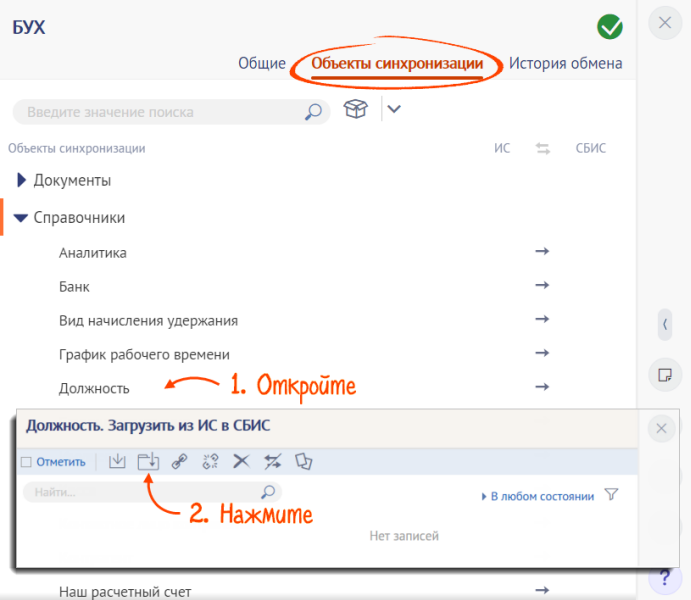This screenshot has width=691, height=600.
Task: Click the download selected records icon
Action: pyautogui.click(x=117, y=461)
